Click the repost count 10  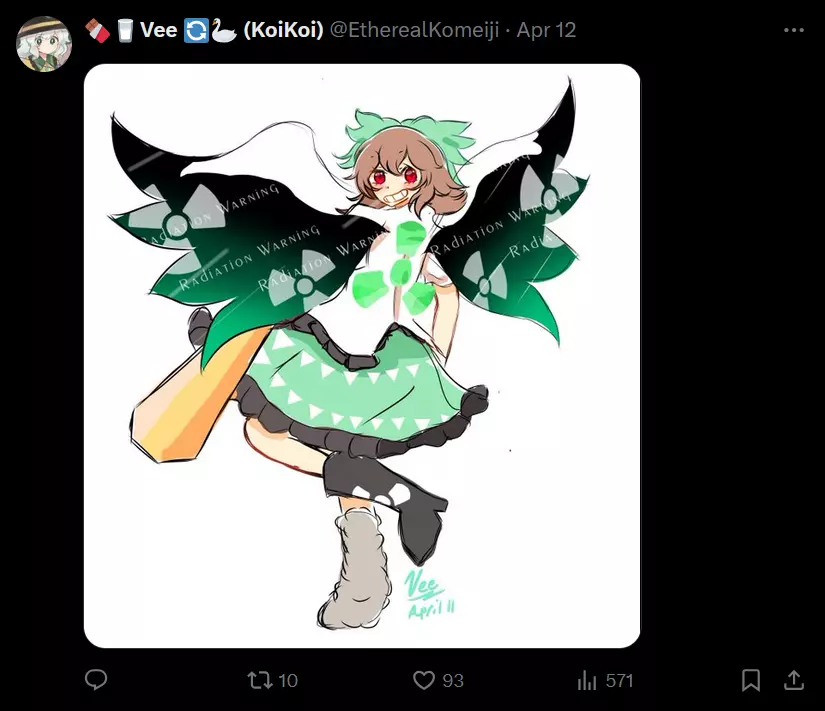coord(288,680)
